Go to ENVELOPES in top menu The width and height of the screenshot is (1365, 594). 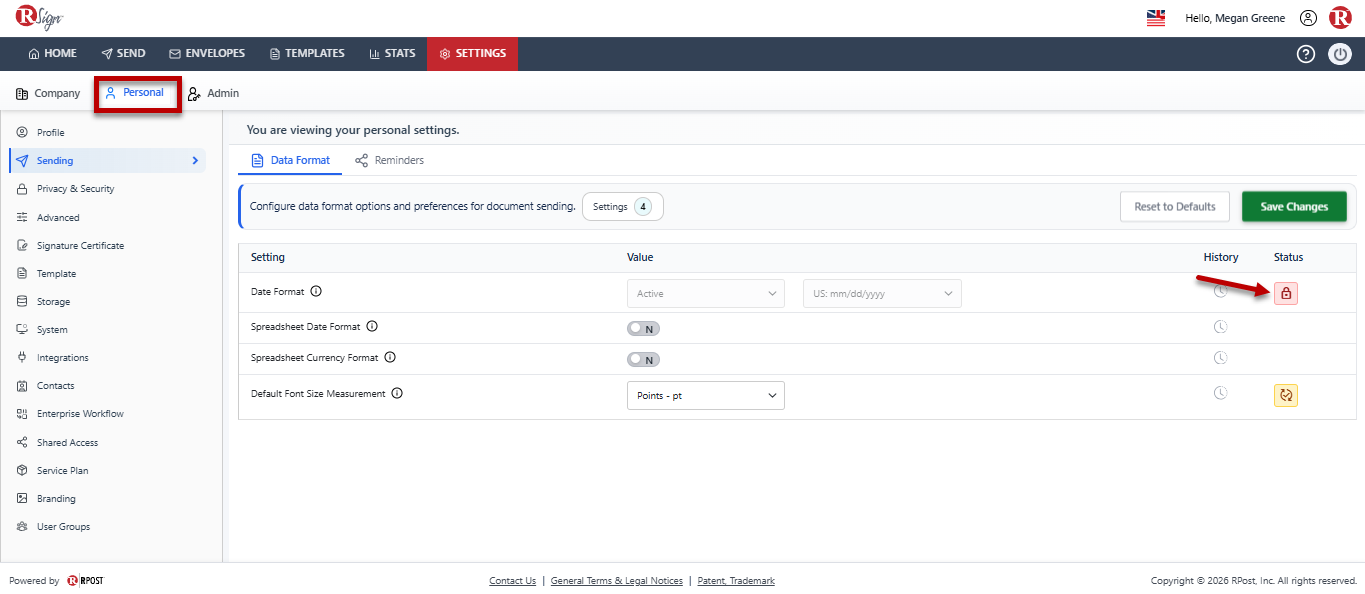point(207,54)
